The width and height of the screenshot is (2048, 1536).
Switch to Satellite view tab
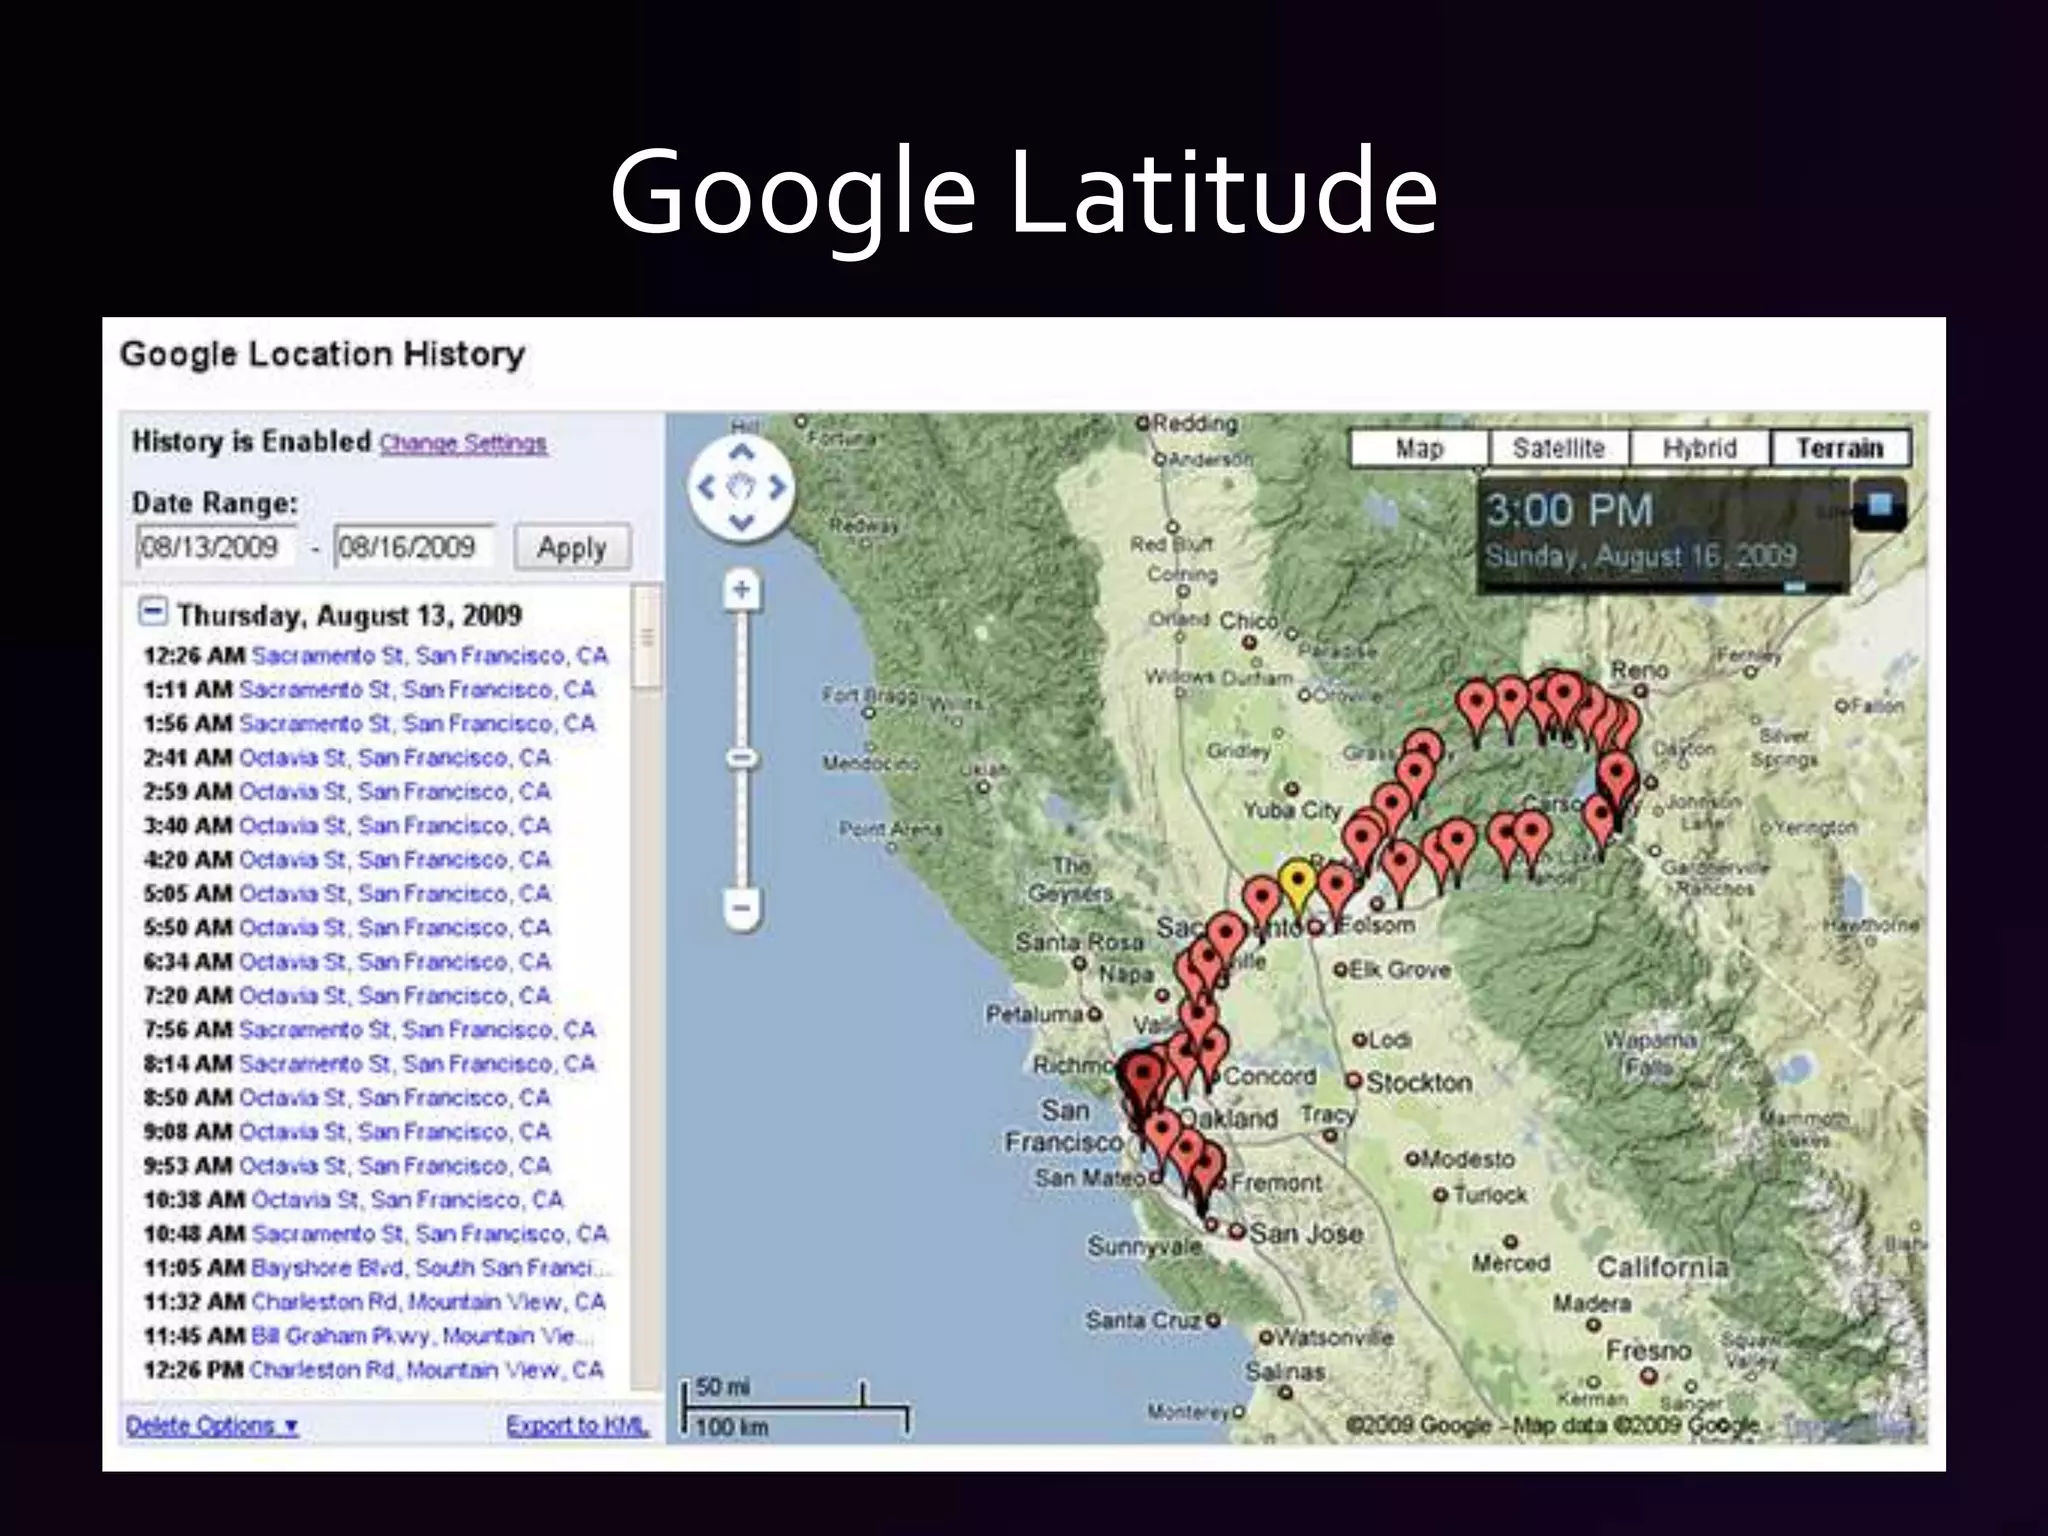(1559, 448)
